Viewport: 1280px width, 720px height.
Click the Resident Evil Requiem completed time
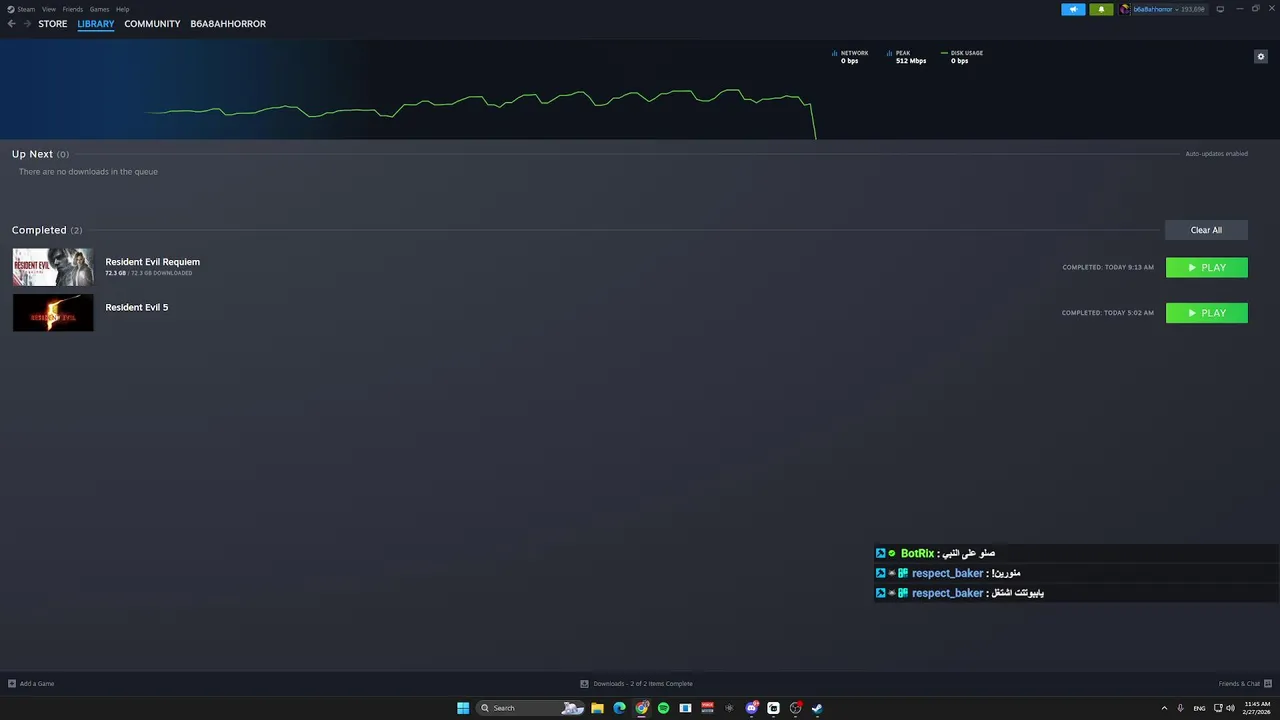click(1108, 268)
